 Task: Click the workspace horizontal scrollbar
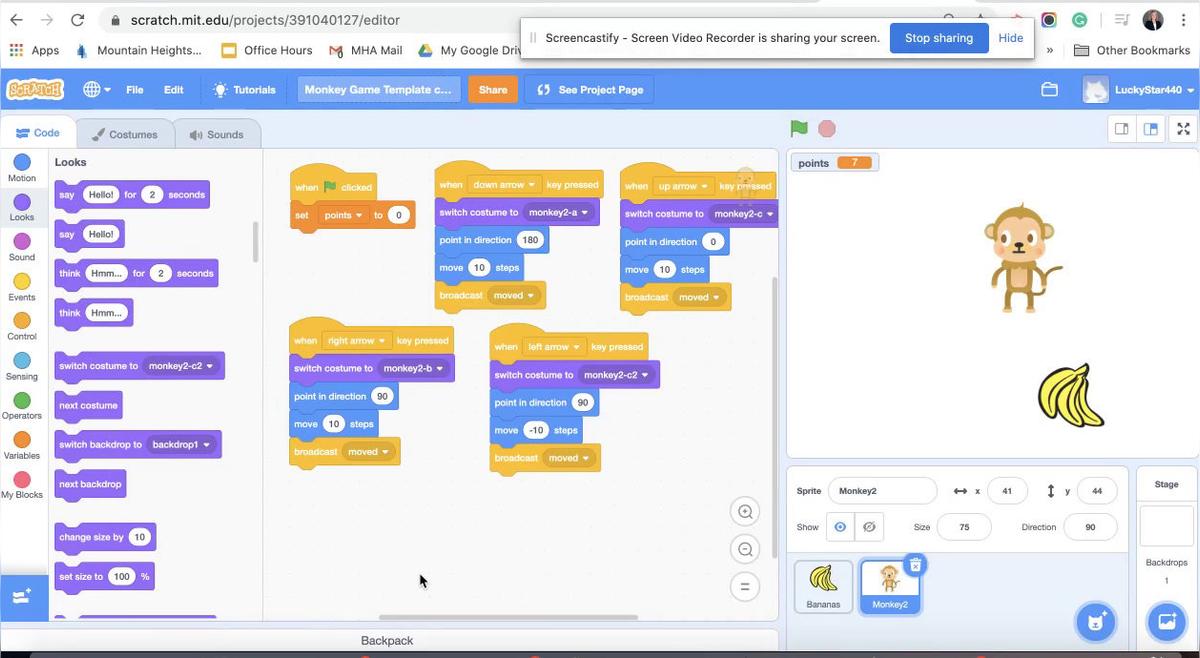[x=508, y=617]
